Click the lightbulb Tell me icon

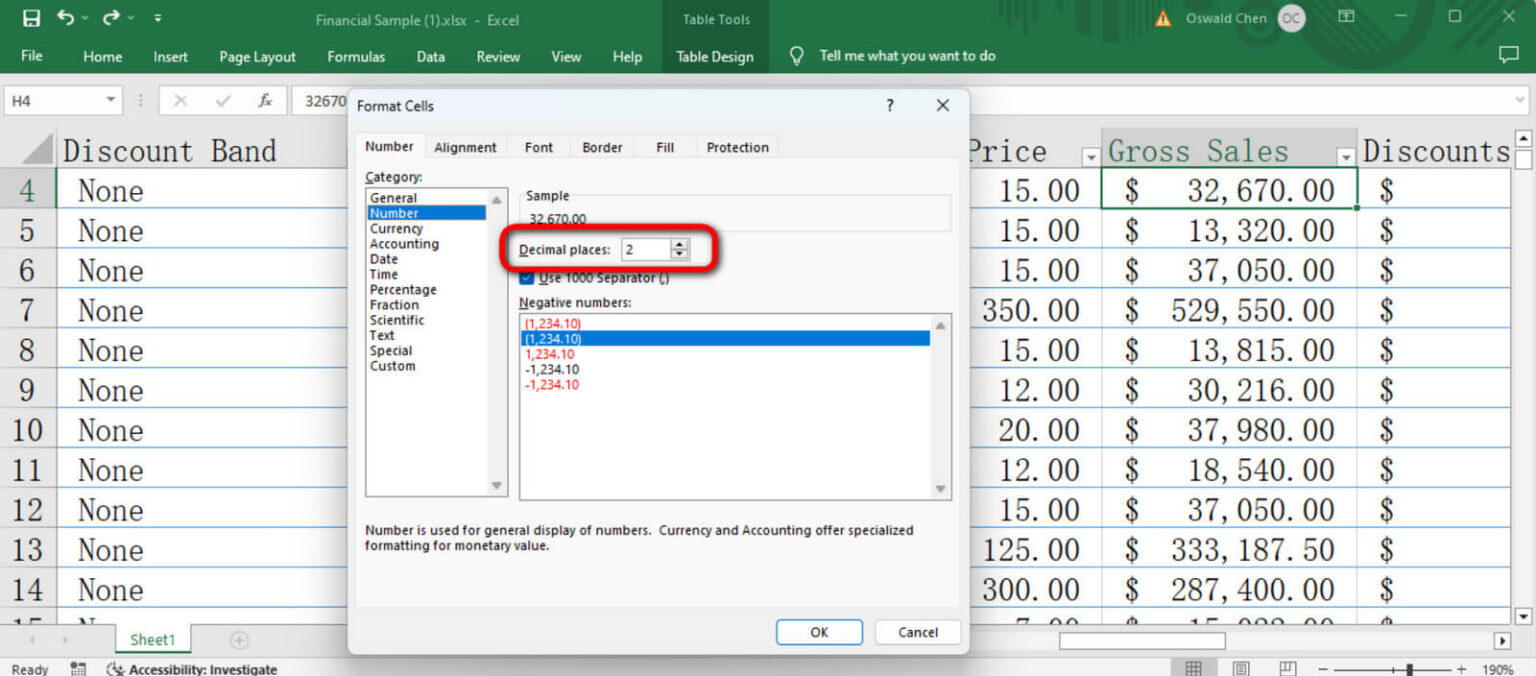click(x=796, y=56)
